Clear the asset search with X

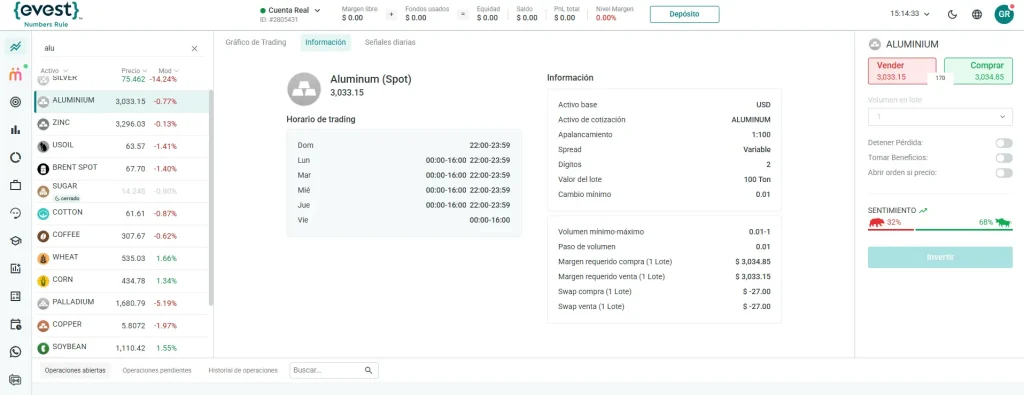194,48
